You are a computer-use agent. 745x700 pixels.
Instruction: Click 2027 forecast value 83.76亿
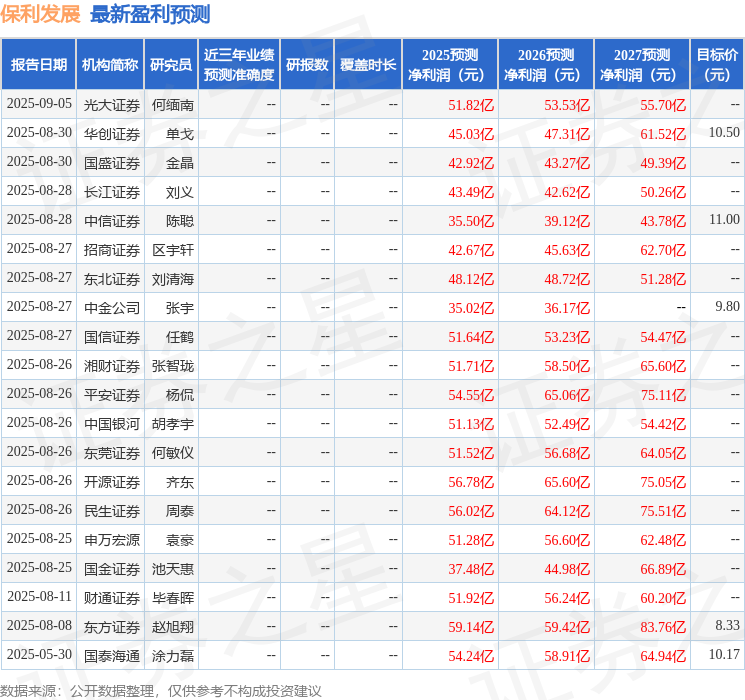pos(663,627)
